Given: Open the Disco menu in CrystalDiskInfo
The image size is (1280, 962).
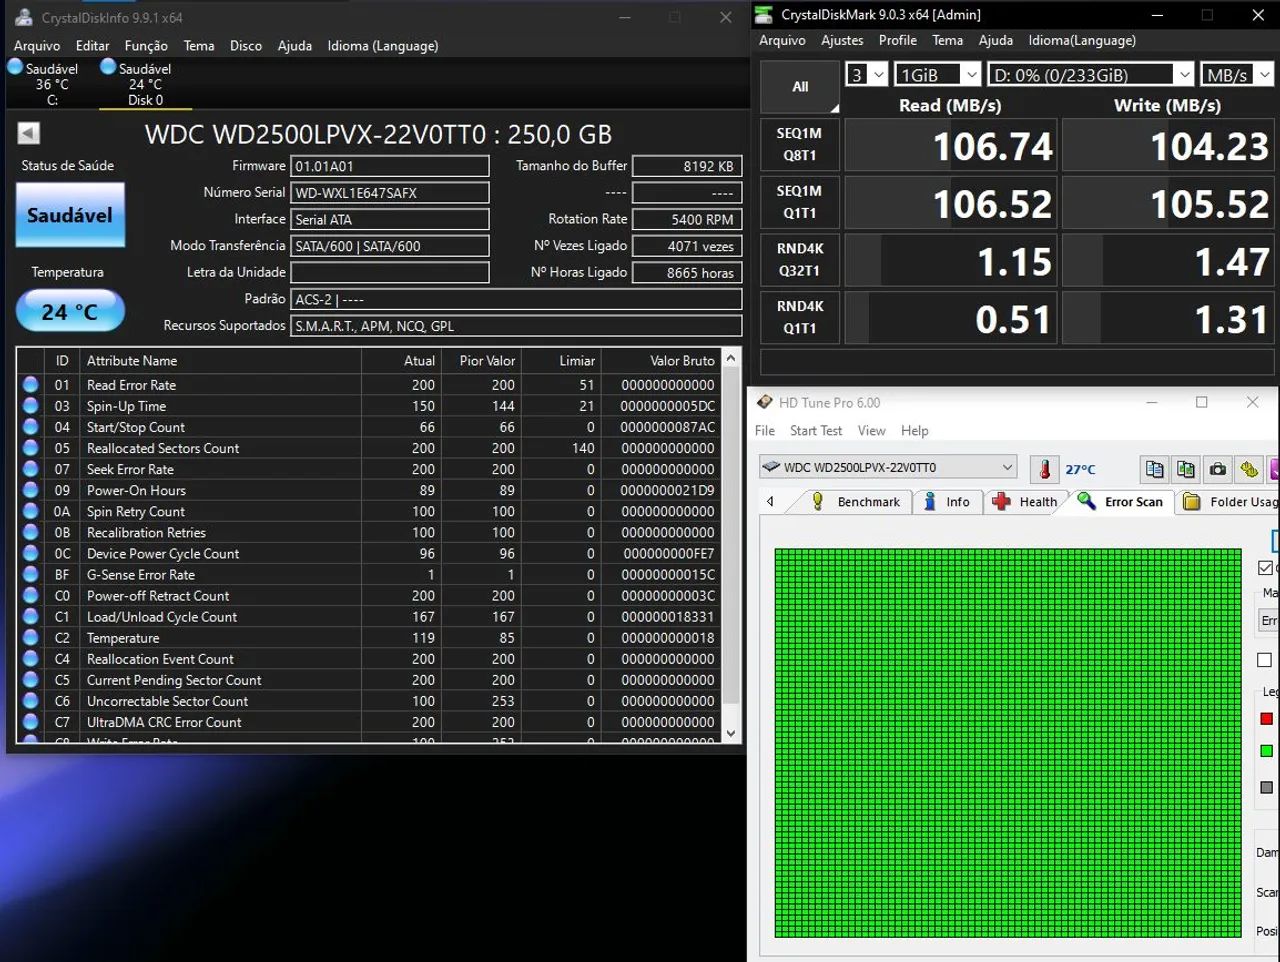Looking at the screenshot, I should (x=246, y=46).
